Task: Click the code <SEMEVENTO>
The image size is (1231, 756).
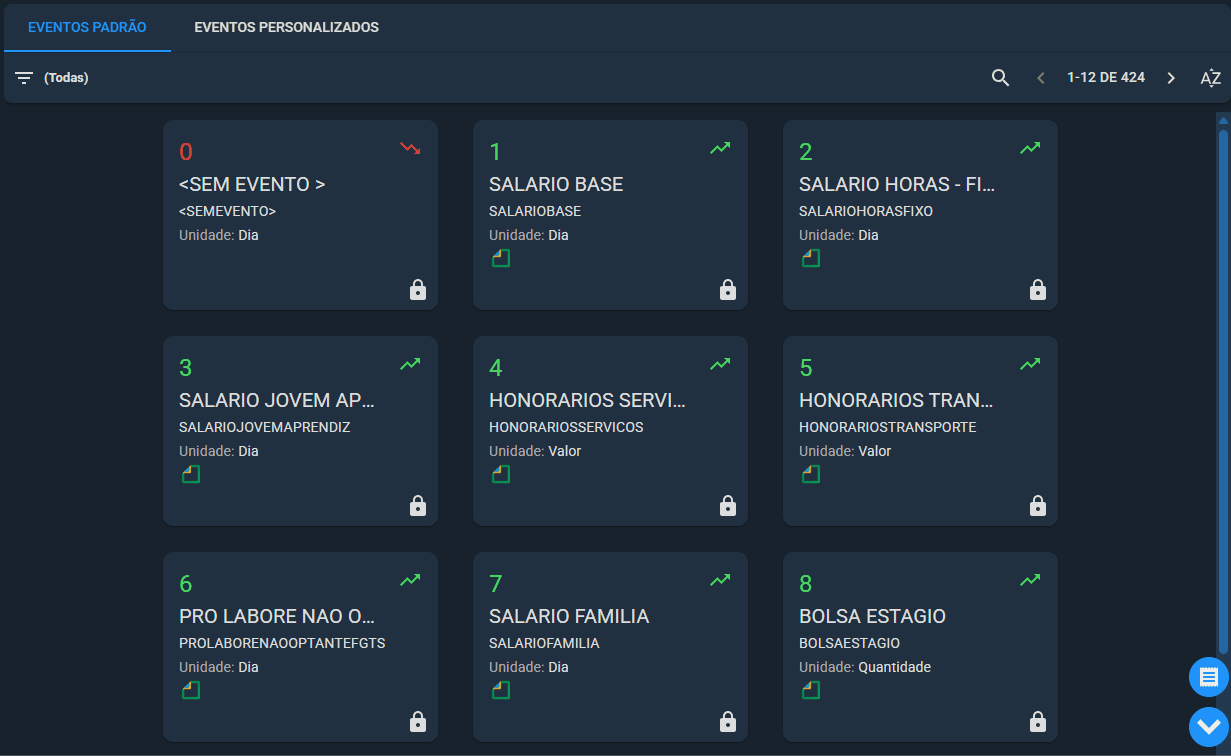Action: (x=227, y=211)
